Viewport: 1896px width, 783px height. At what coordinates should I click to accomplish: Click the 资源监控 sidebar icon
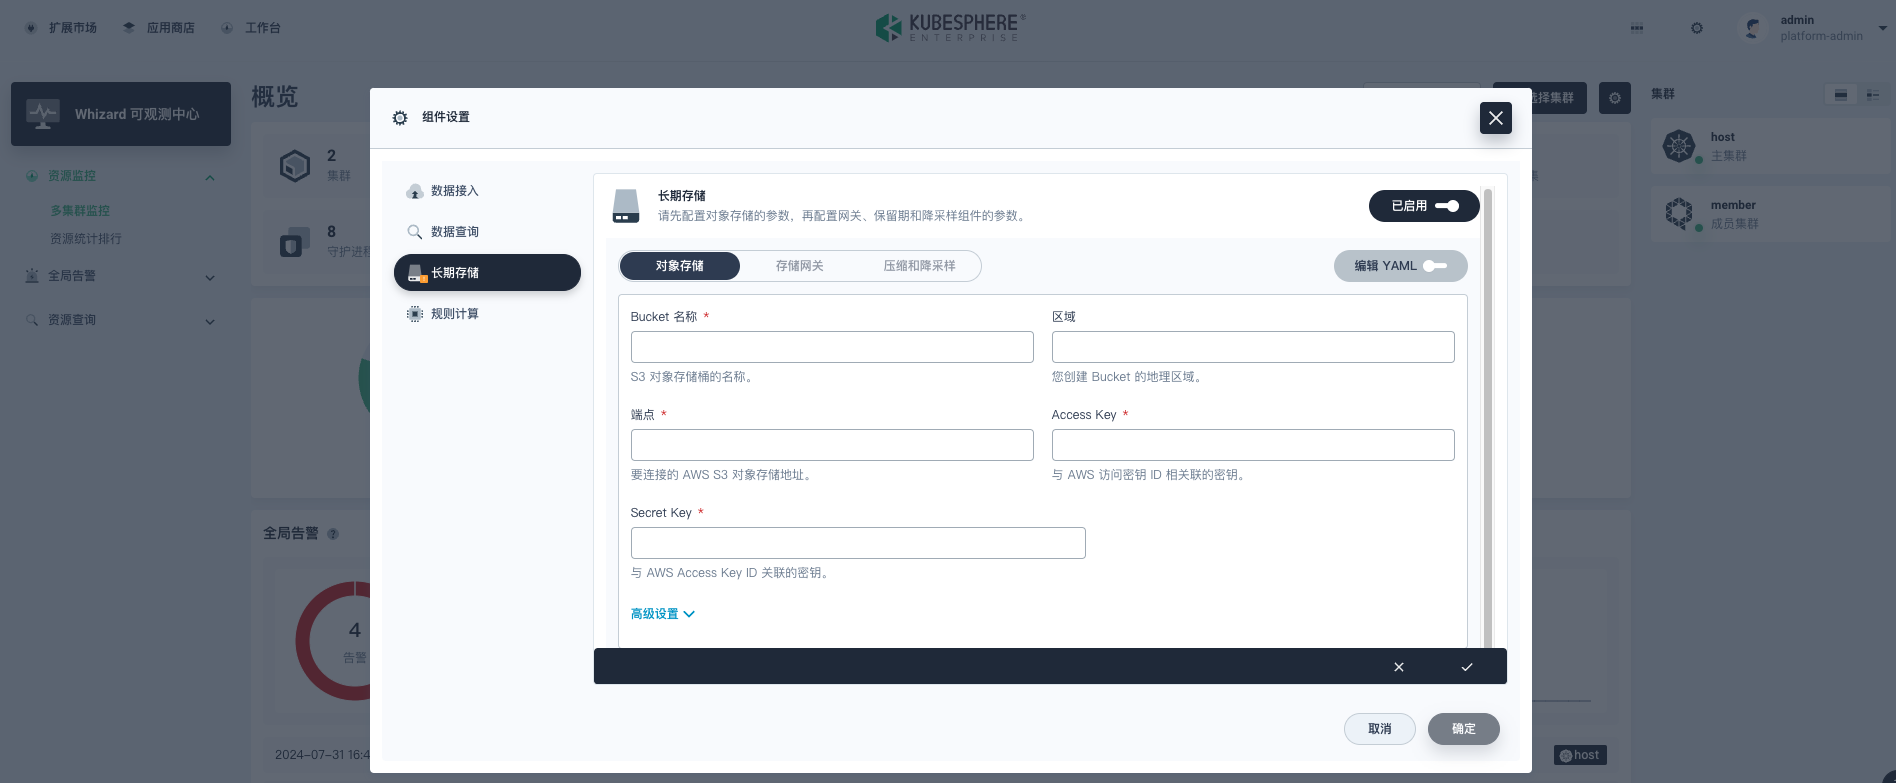tap(32, 176)
